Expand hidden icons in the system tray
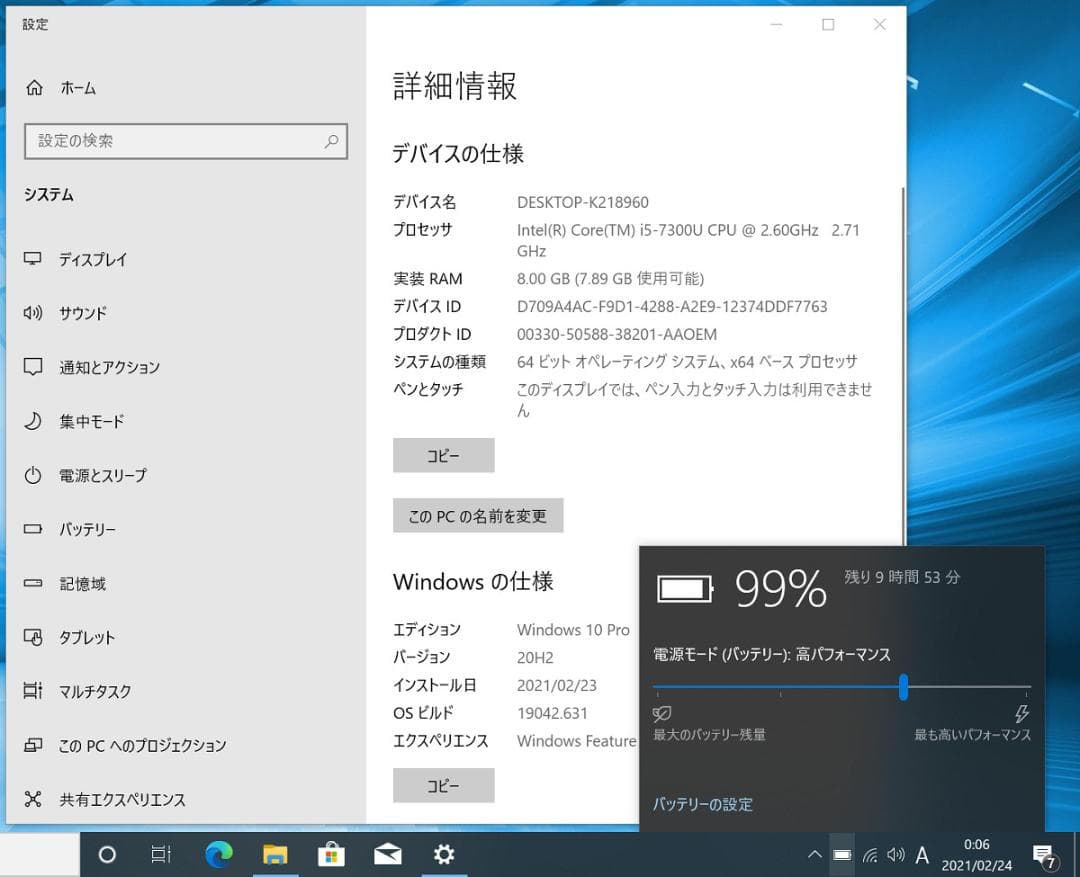Screen dimensions: 1080x877 tap(814, 855)
